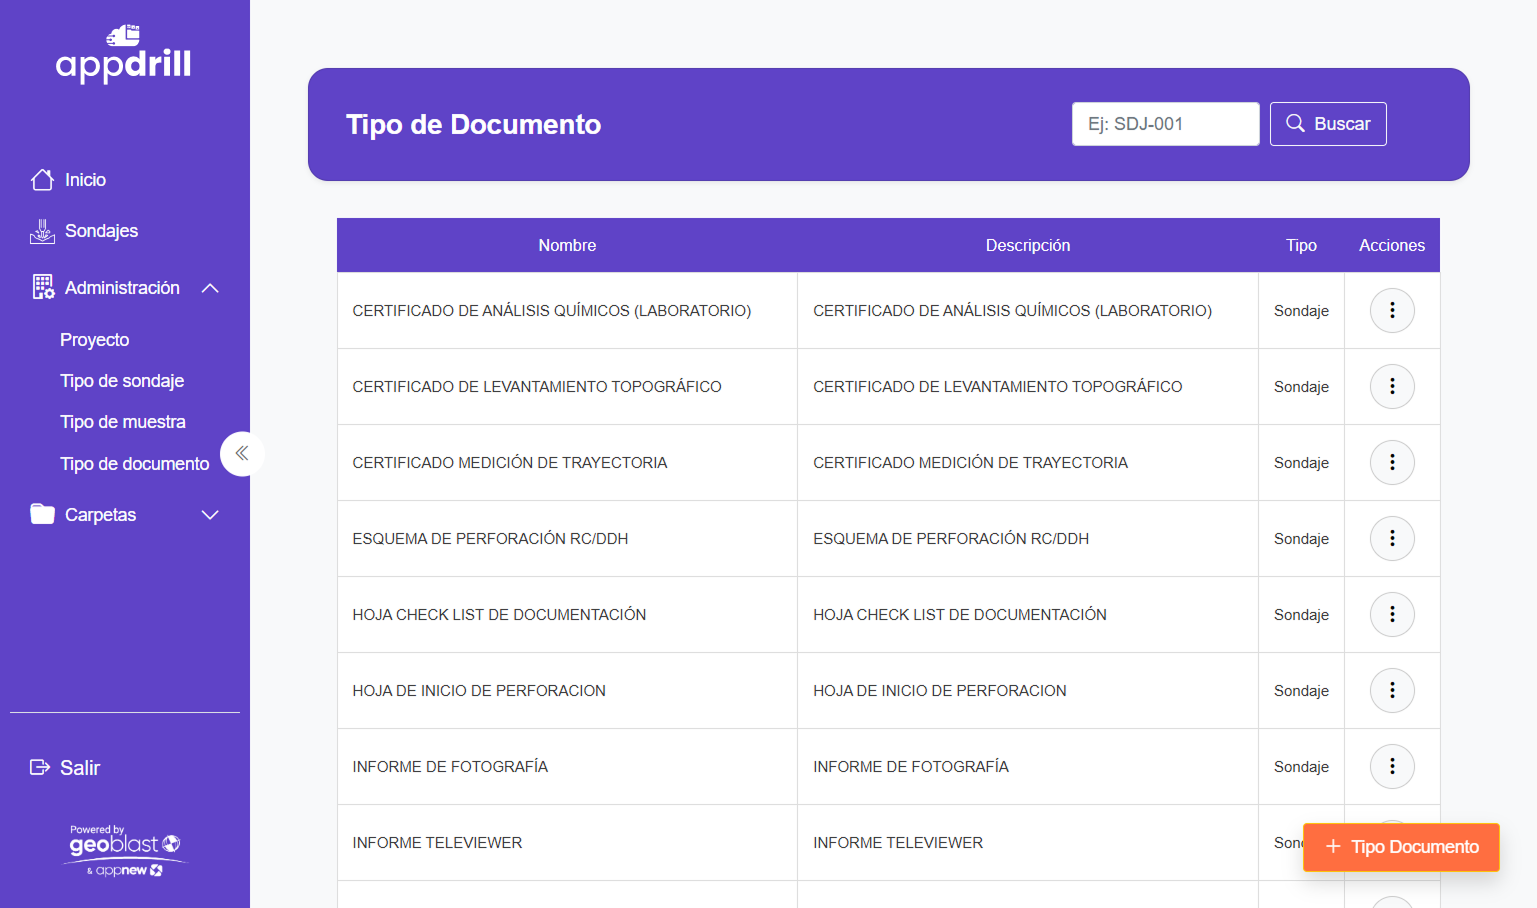Click the Acciones column header
The image size is (1537, 908).
click(x=1392, y=245)
